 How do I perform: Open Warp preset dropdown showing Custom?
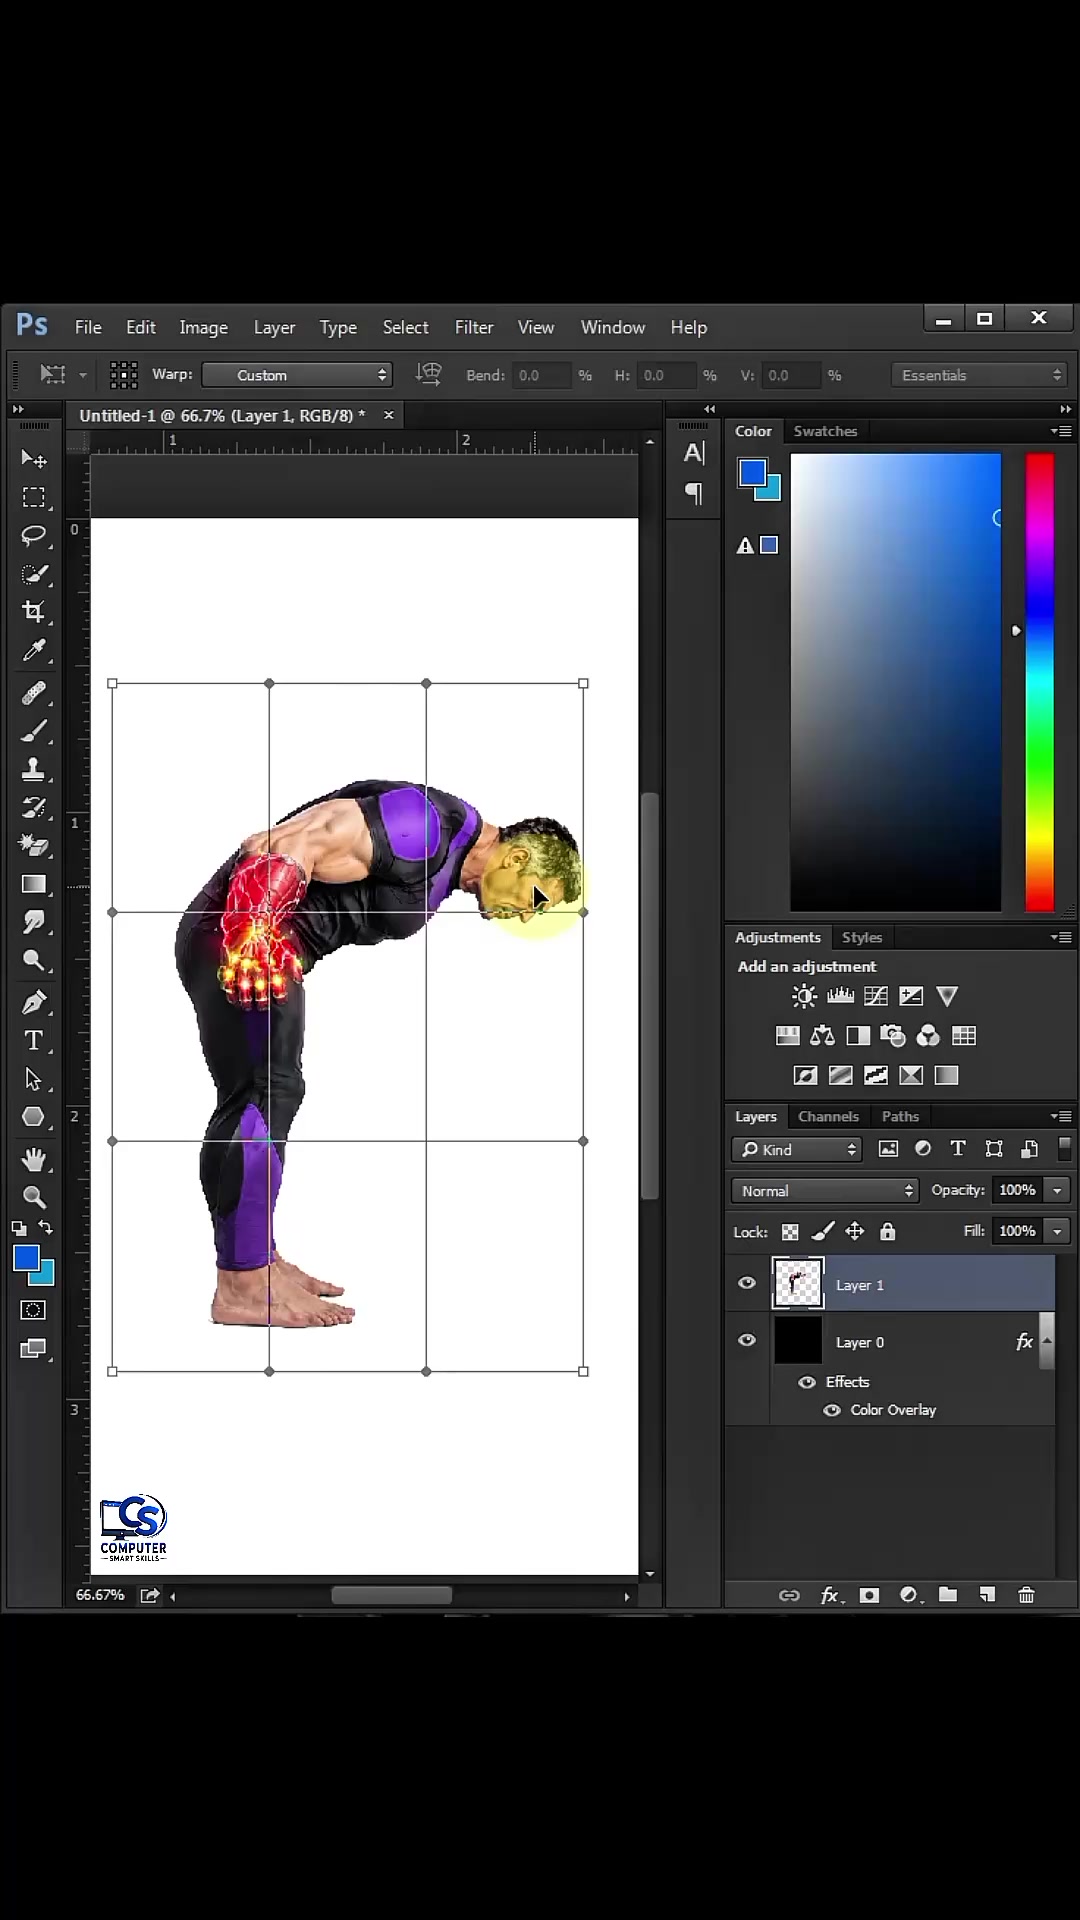pos(297,375)
